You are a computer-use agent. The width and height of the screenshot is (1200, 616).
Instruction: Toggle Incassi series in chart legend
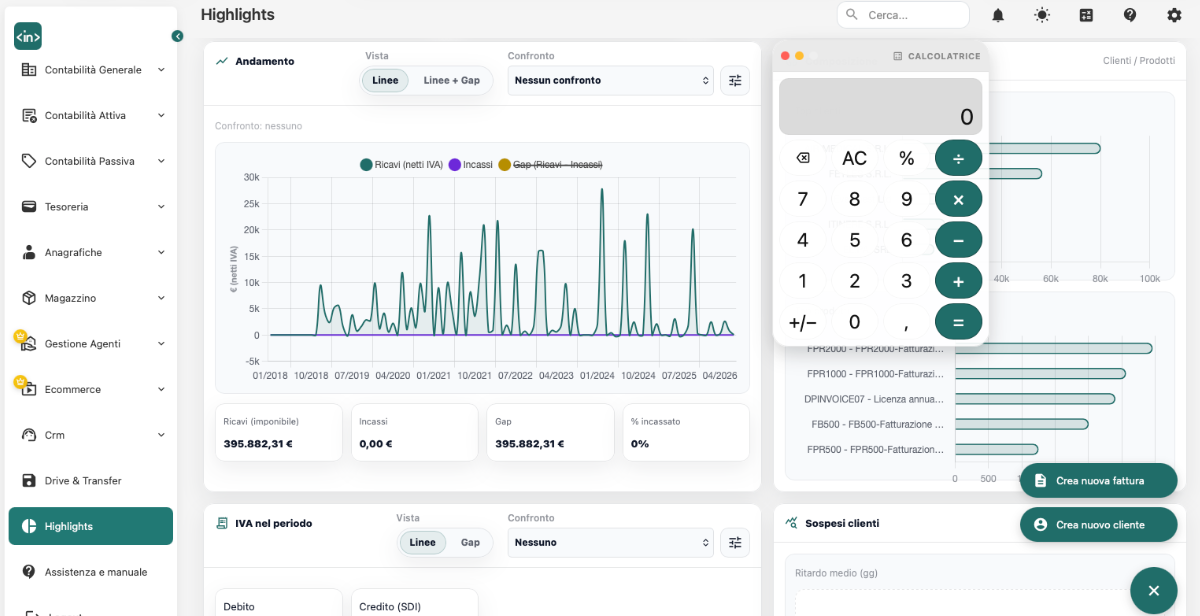470,164
